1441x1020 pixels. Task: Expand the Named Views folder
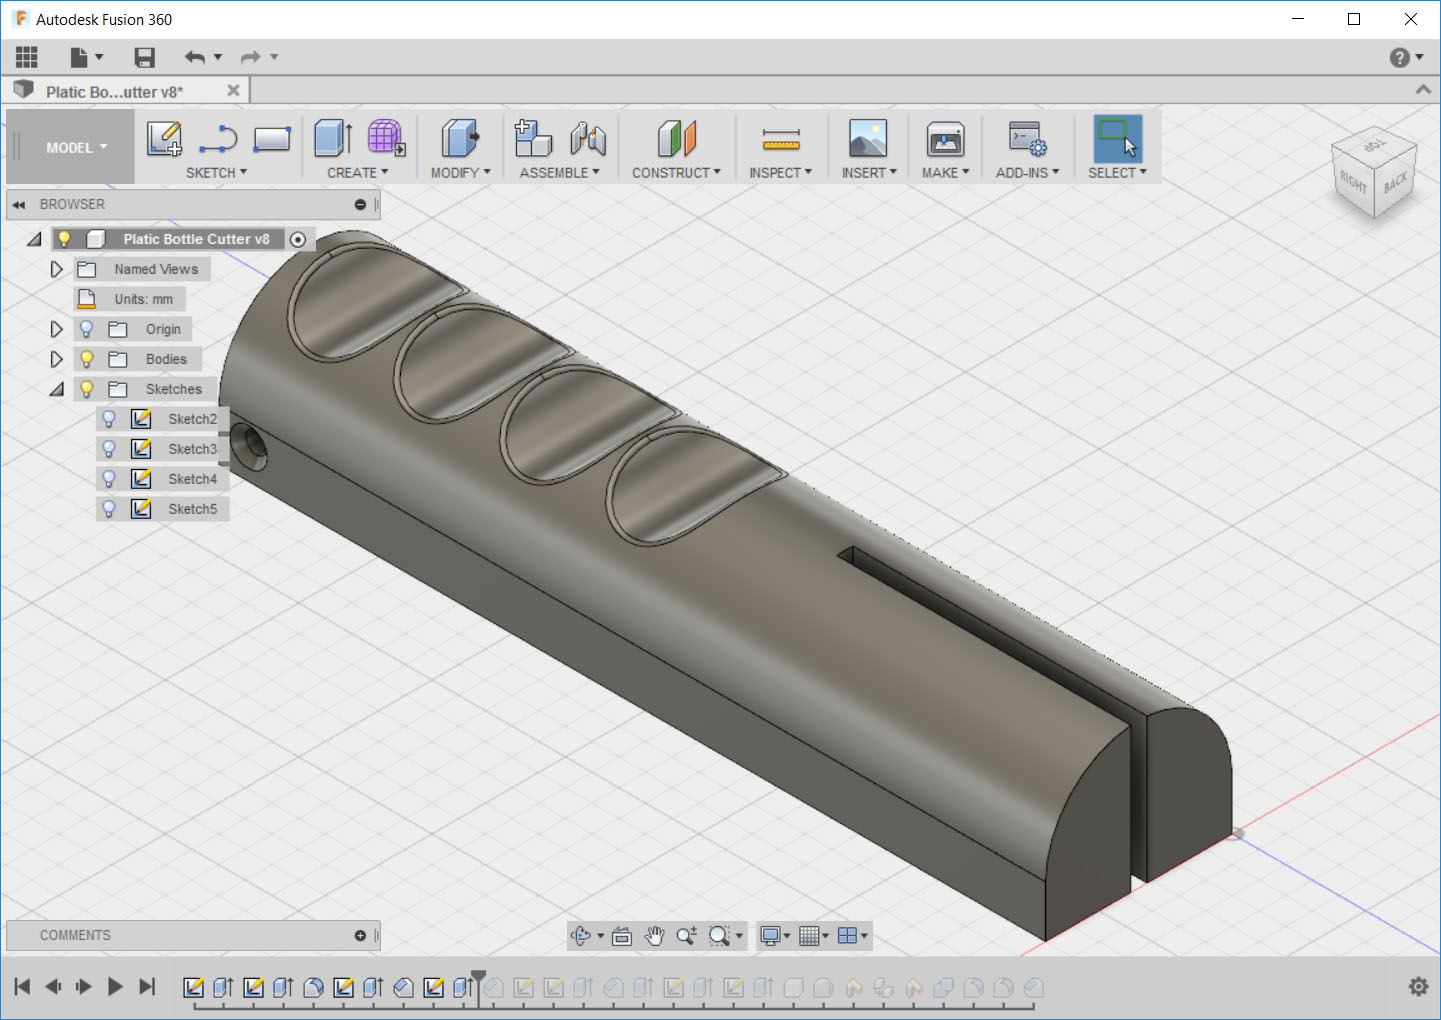click(x=56, y=268)
